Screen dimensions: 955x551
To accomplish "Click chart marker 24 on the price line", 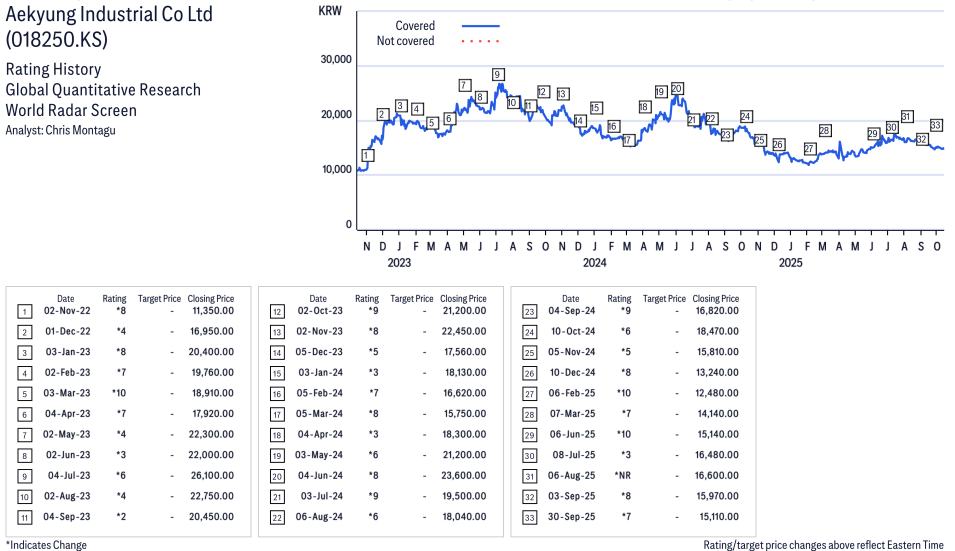I will (x=746, y=117).
